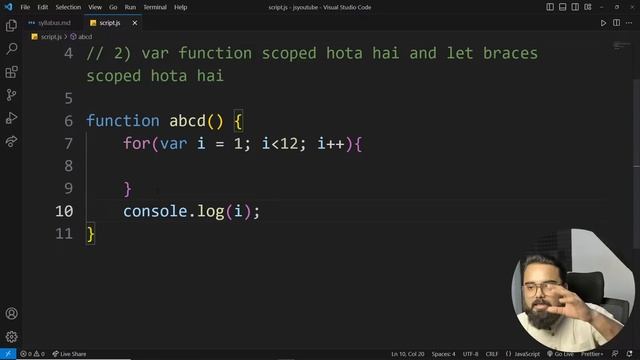Click line number 6 in the gutter
Screen dimensions: 640x360
click(69, 121)
